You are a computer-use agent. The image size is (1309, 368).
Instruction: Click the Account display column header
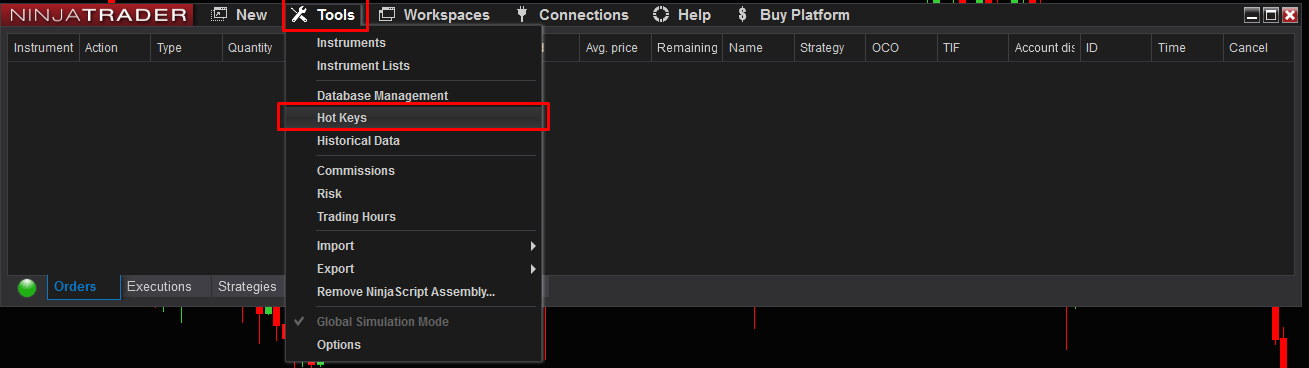(1044, 48)
